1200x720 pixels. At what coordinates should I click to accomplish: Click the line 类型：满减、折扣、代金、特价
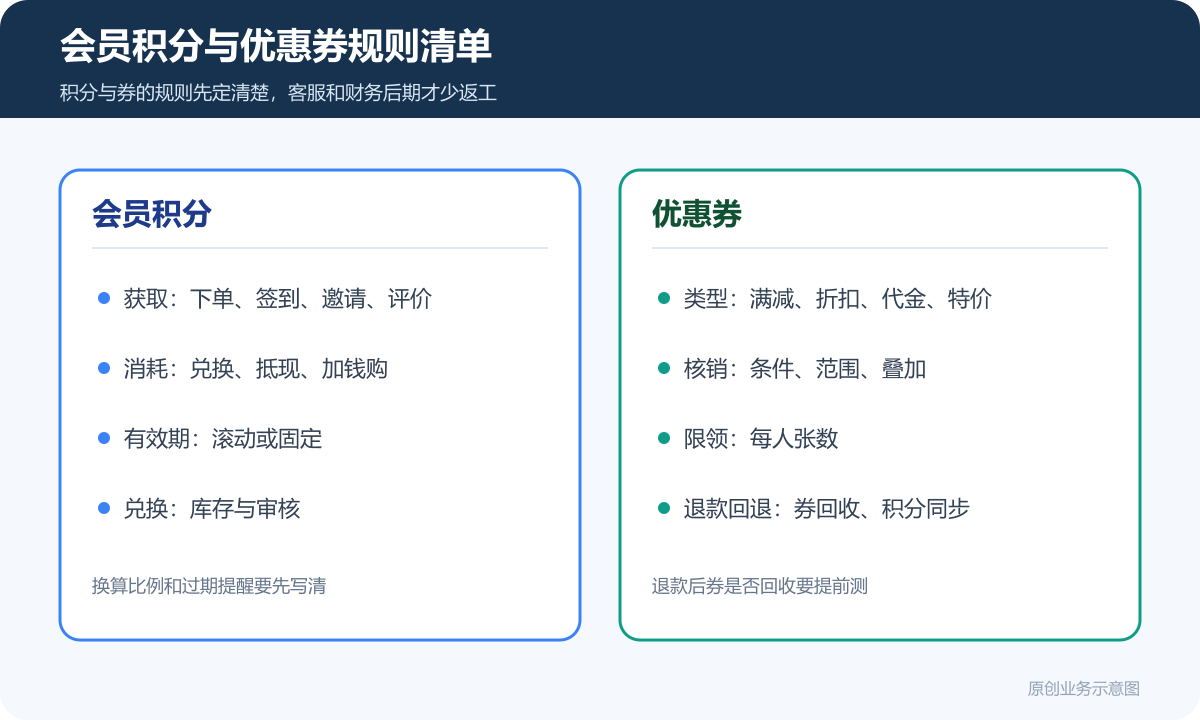[x=838, y=298]
